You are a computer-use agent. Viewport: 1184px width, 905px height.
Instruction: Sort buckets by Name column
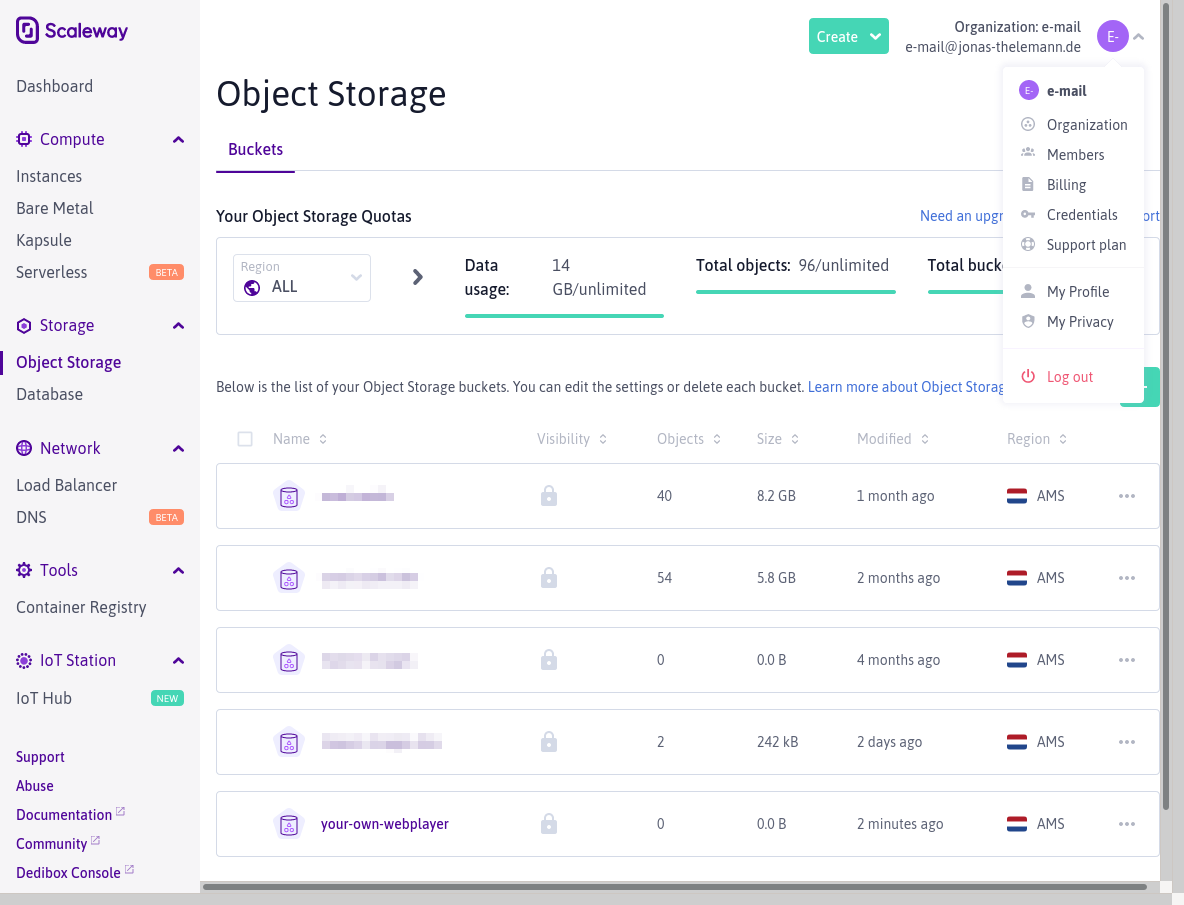(x=300, y=439)
